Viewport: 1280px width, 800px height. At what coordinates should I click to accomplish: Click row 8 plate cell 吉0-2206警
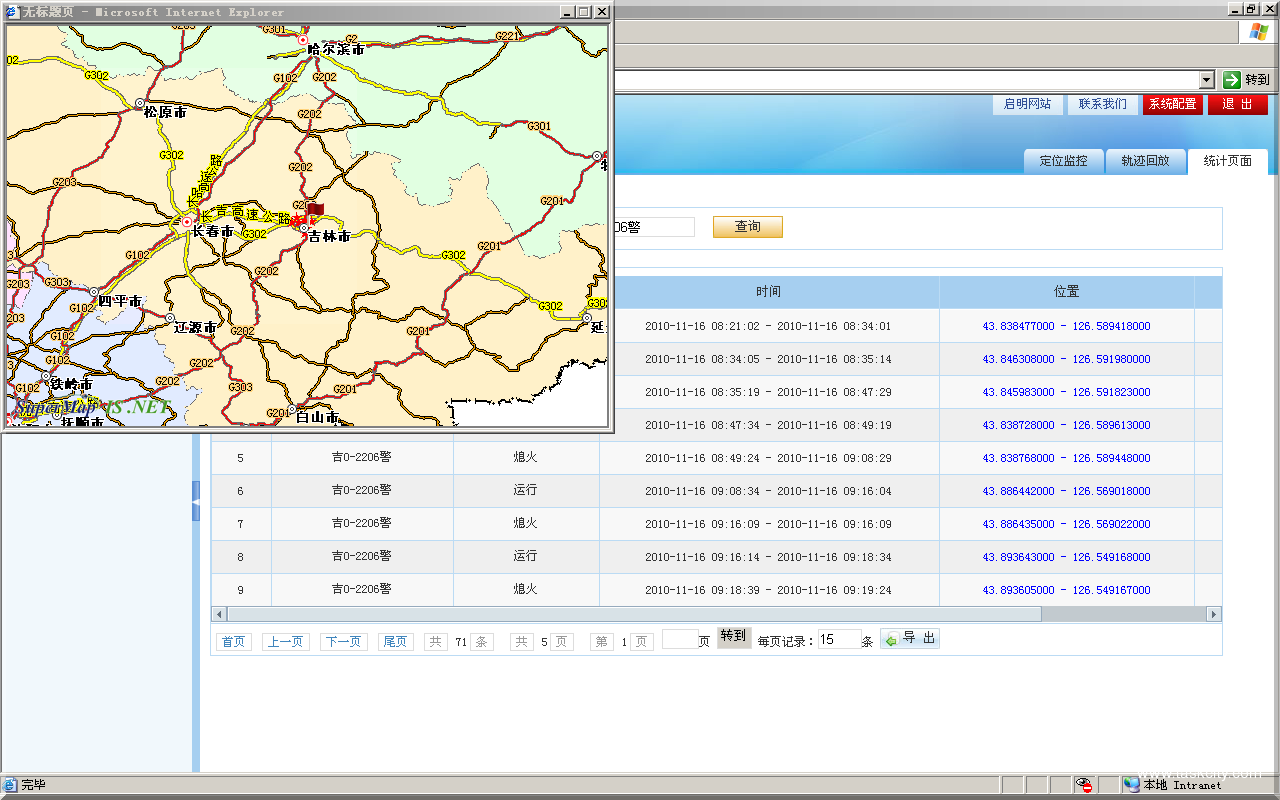click(x=362, y=556)
